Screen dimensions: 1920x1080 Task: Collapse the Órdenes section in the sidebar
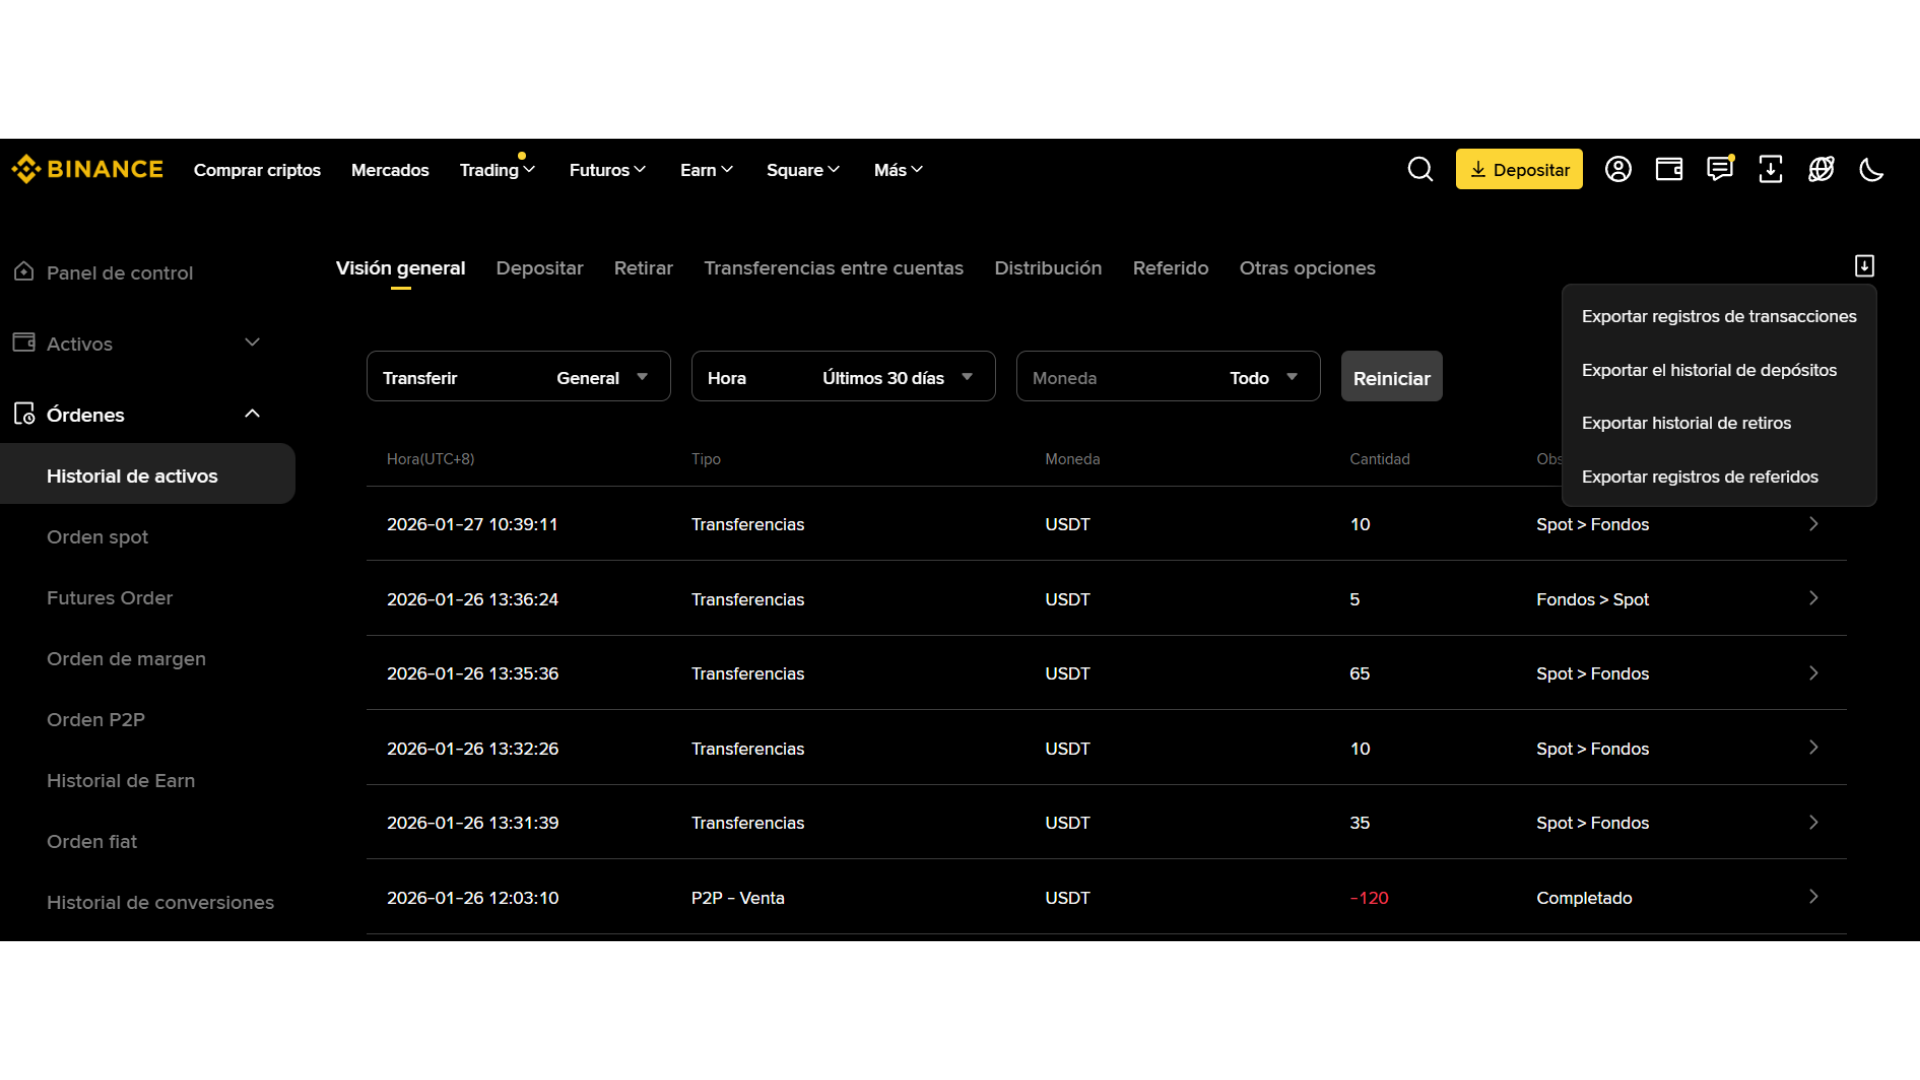point(252,413)
